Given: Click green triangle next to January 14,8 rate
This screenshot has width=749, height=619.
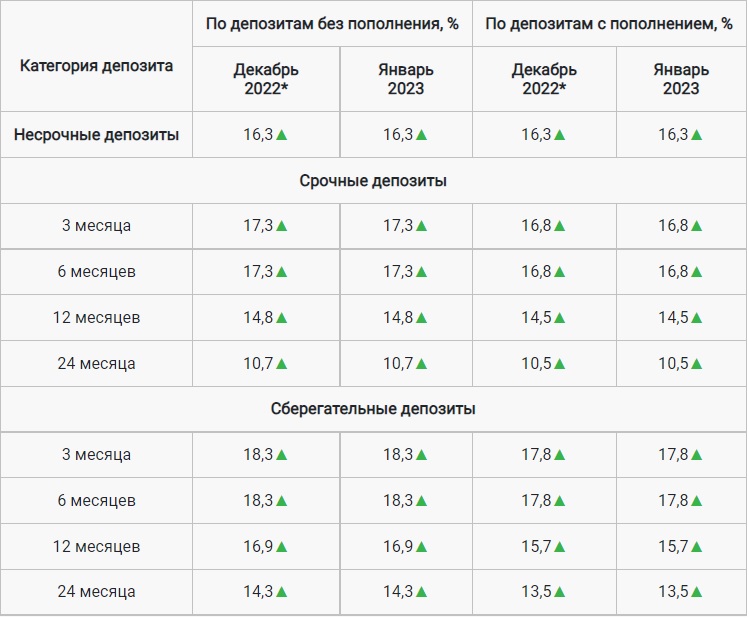Looking at the screenshot, I should click(x=421, y=318).
